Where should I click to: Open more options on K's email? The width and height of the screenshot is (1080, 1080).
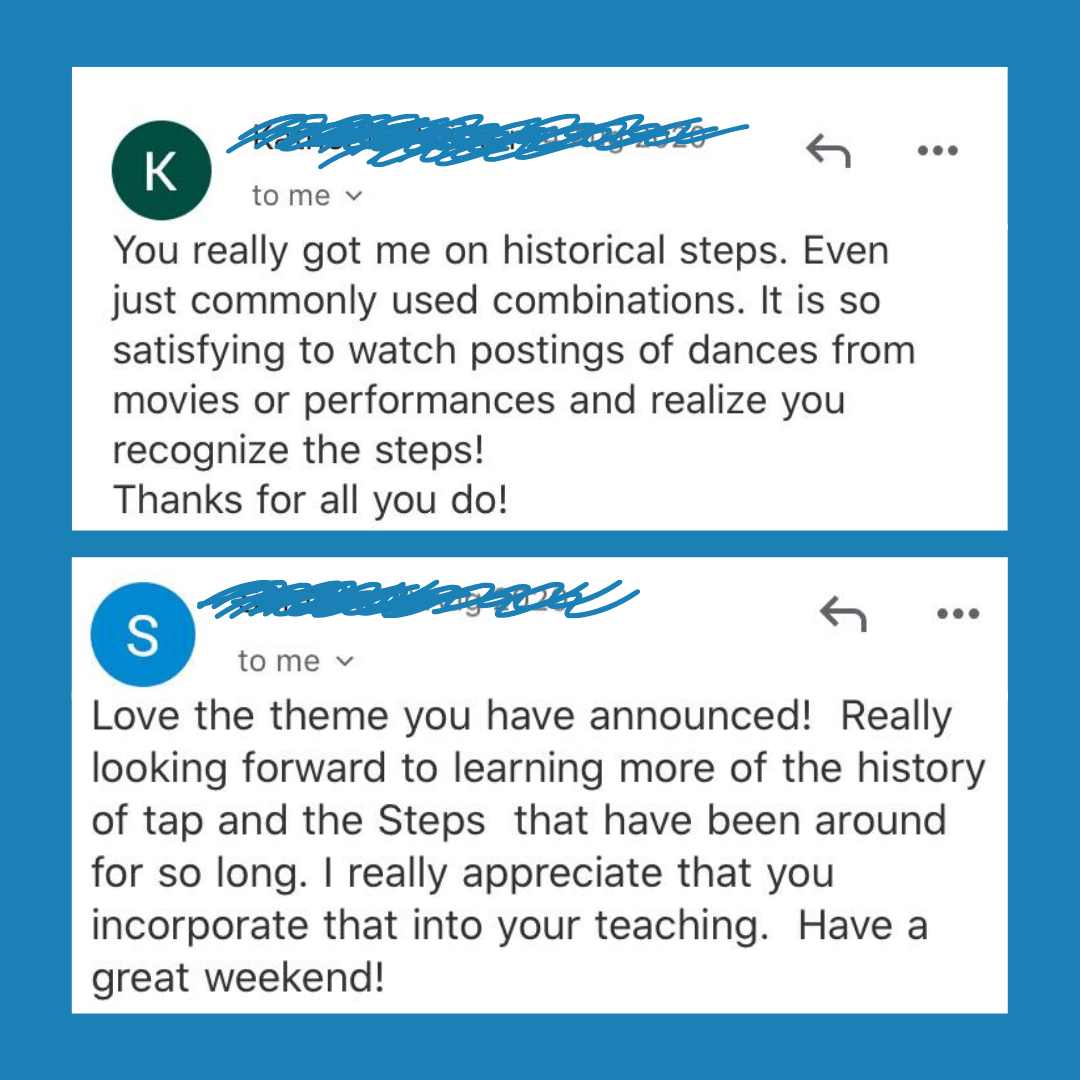click(x=937, y=151)
